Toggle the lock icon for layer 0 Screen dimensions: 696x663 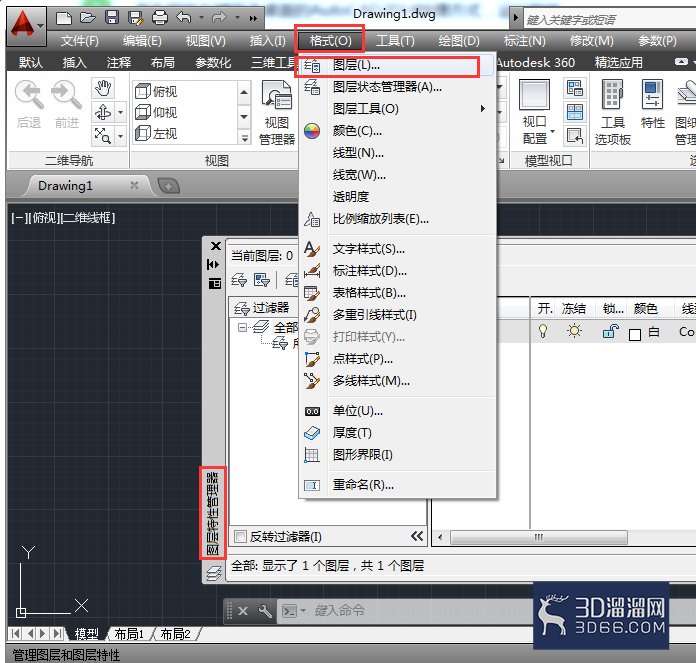click(610, 332)
